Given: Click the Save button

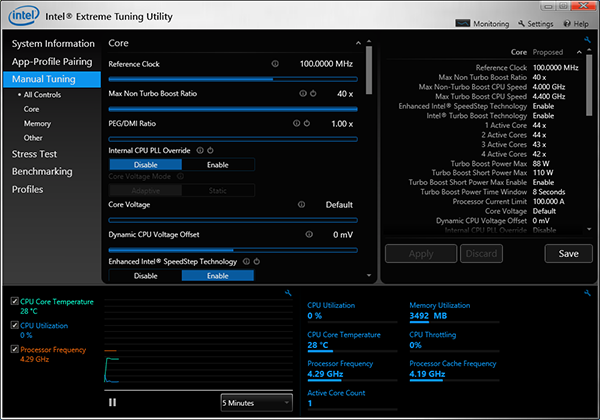Looking at the screenshot, I should [568, 253].
